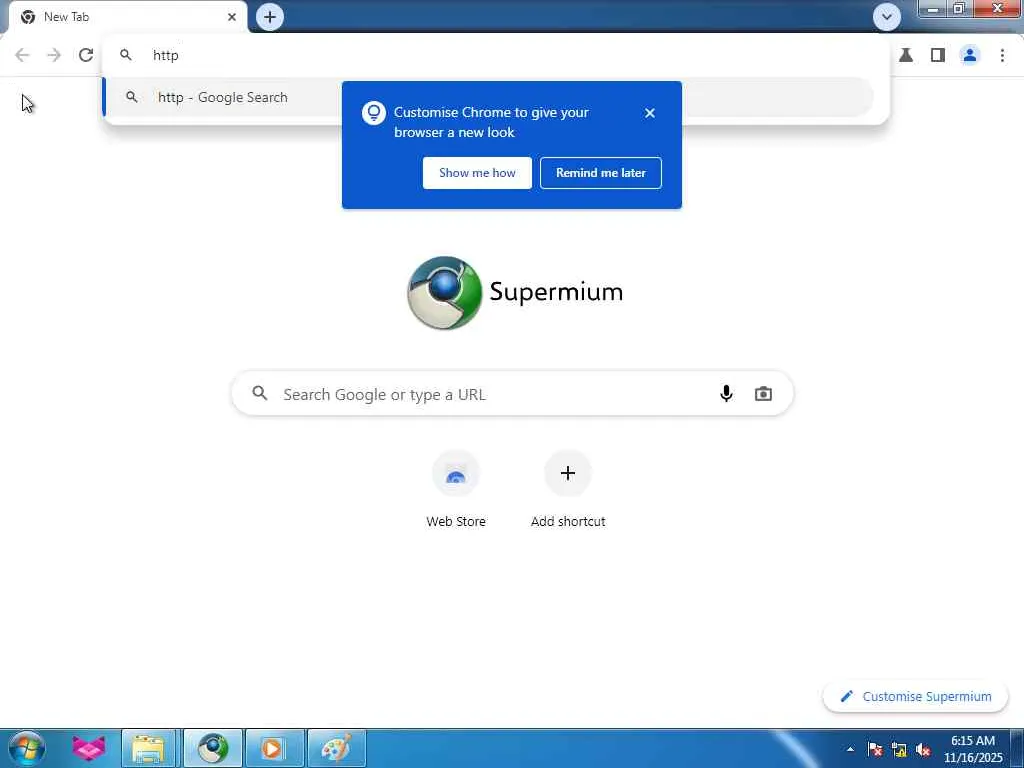1024x768 pixels.
Task: Open the tab search dropdown arrow
Action: 886,17
